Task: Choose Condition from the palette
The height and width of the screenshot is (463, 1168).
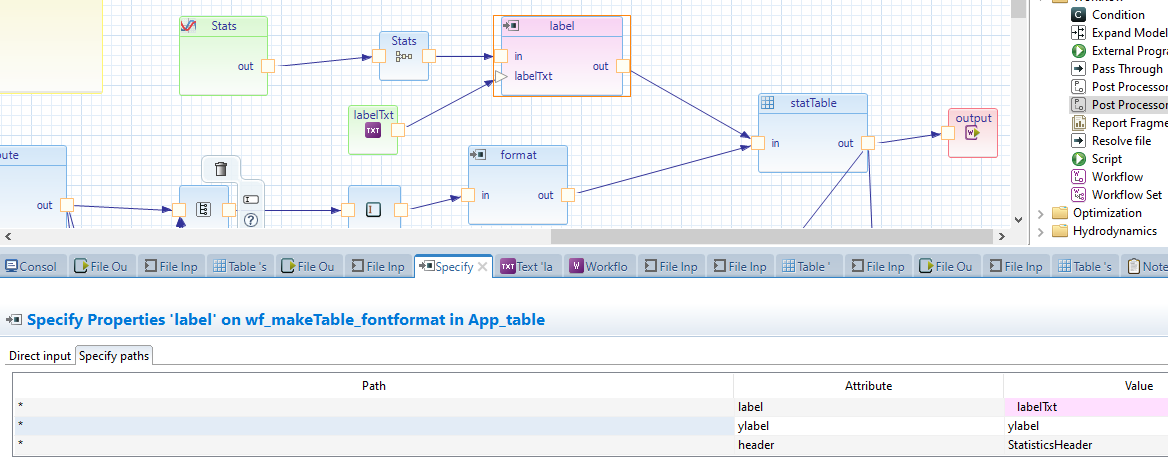Action: pos(1117,15)
